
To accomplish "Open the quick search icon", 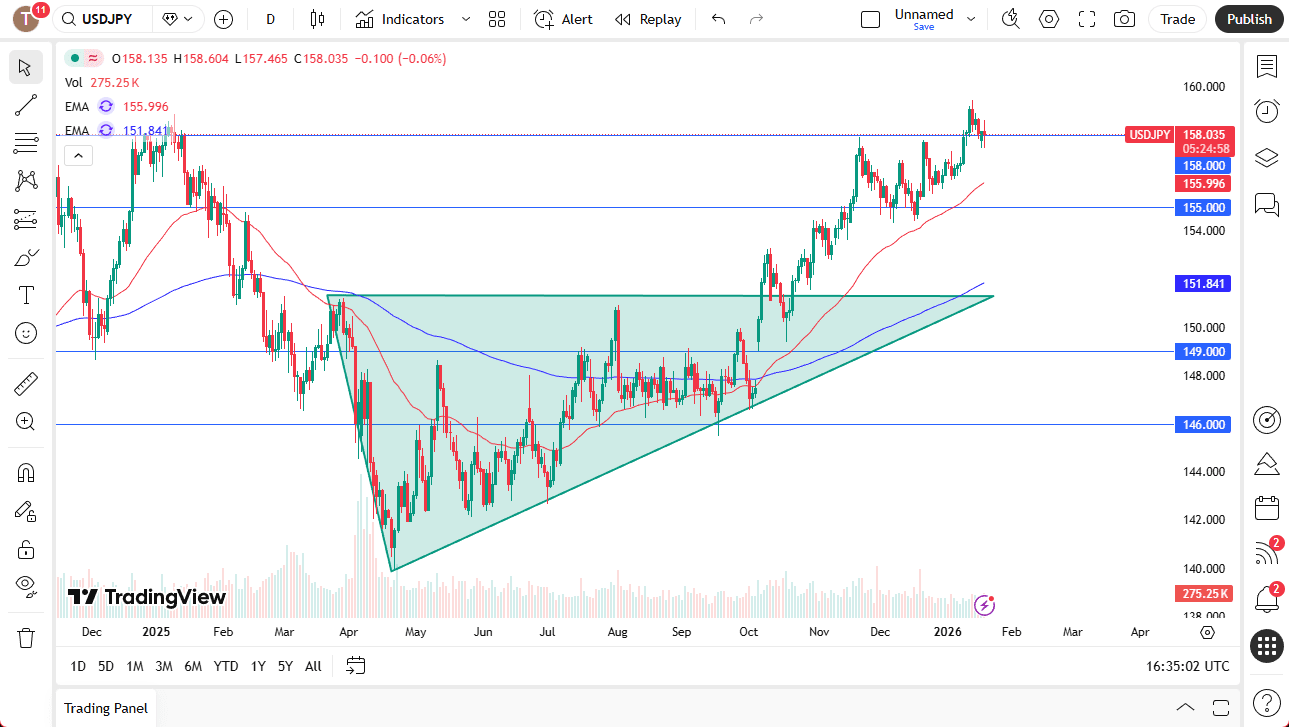I will point(1011,19).
